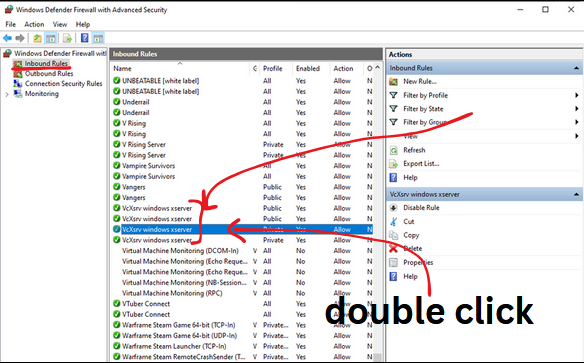
Task: Select the highlighted VcXsrv windows xserver rule
Action: coord(243,229)
